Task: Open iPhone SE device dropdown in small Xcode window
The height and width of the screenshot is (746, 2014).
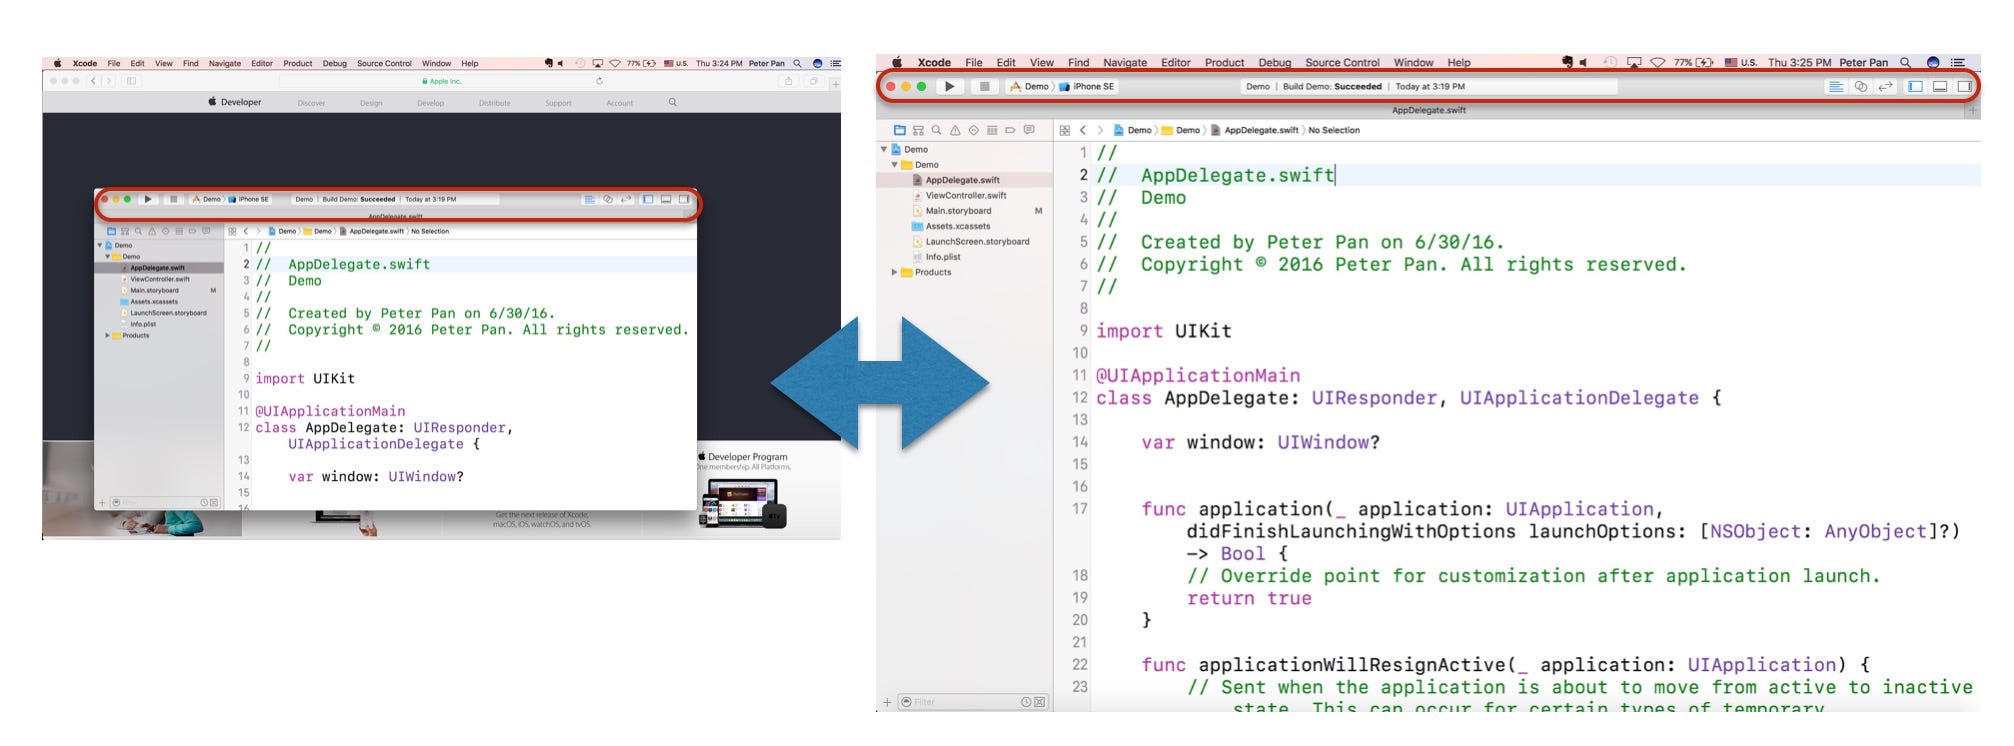Action: click(249, 199)
